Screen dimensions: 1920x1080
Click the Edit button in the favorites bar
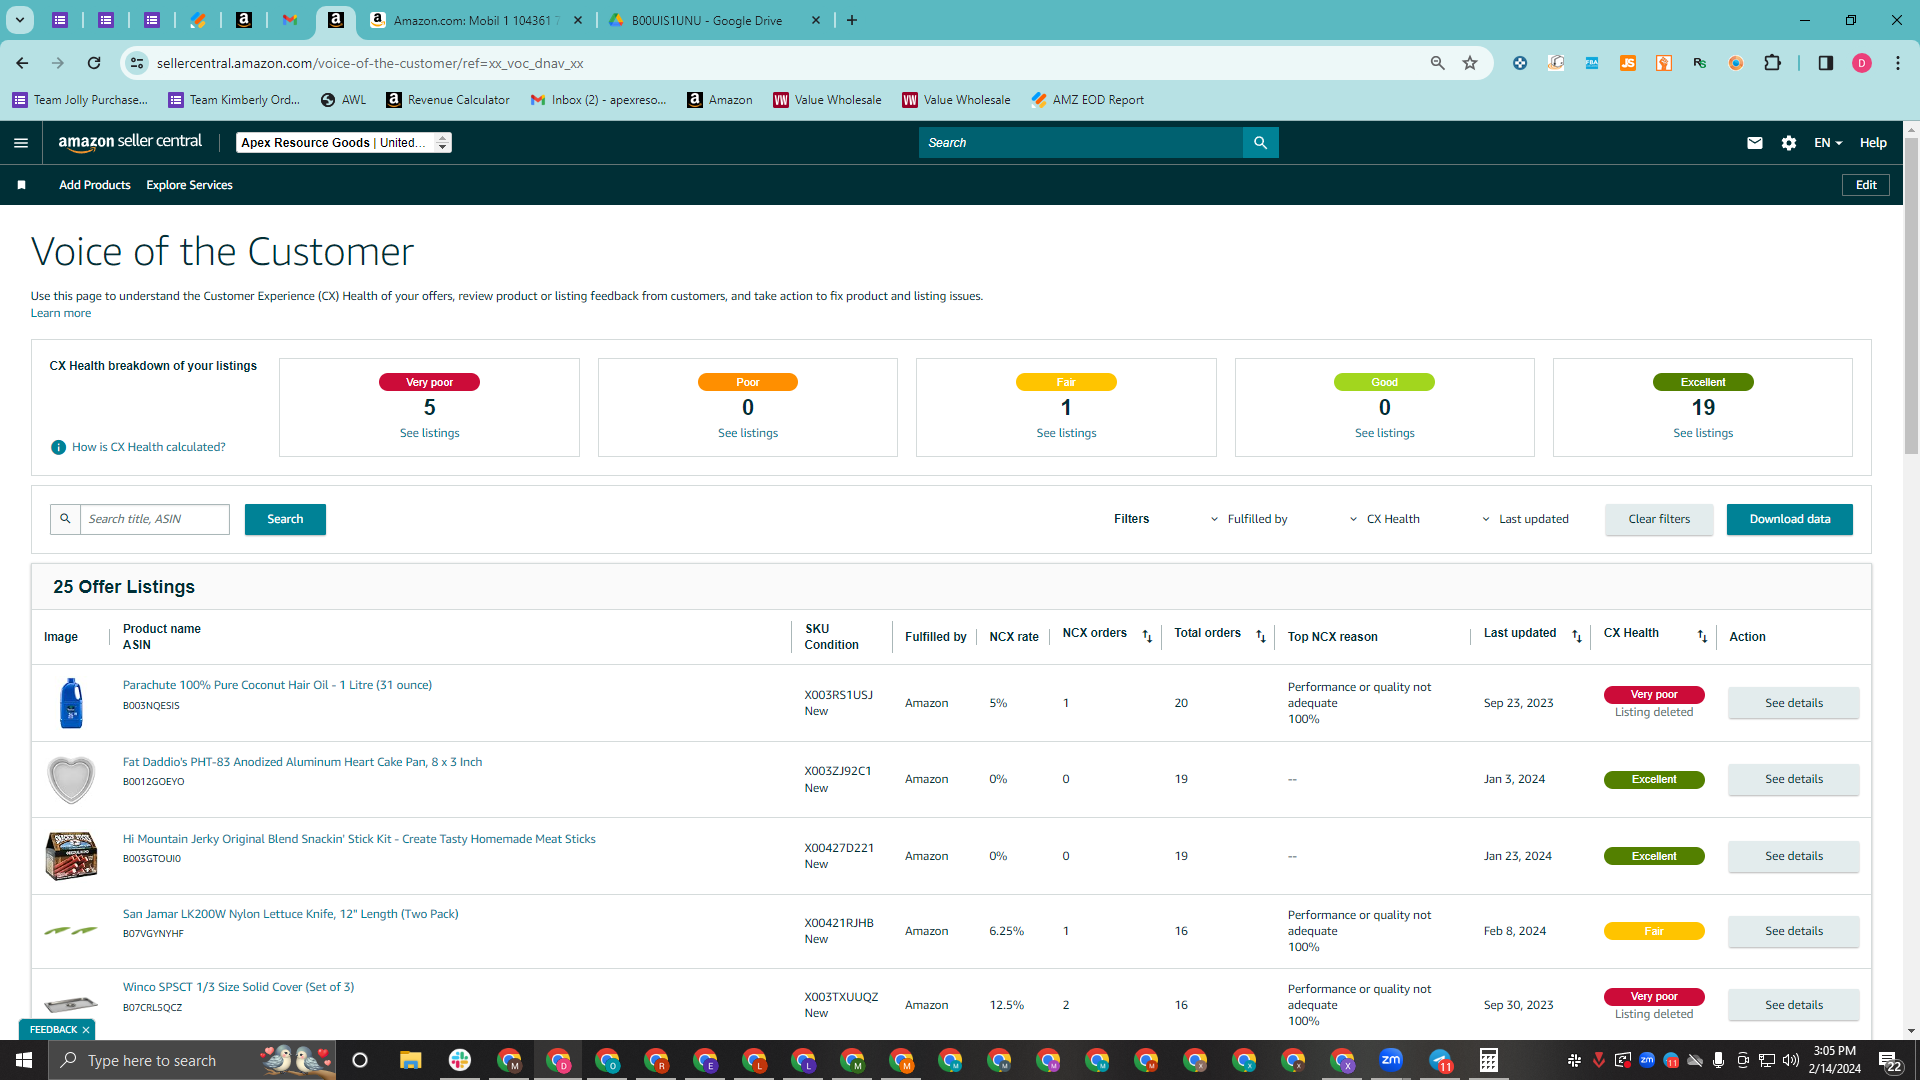pos(1866,185)
